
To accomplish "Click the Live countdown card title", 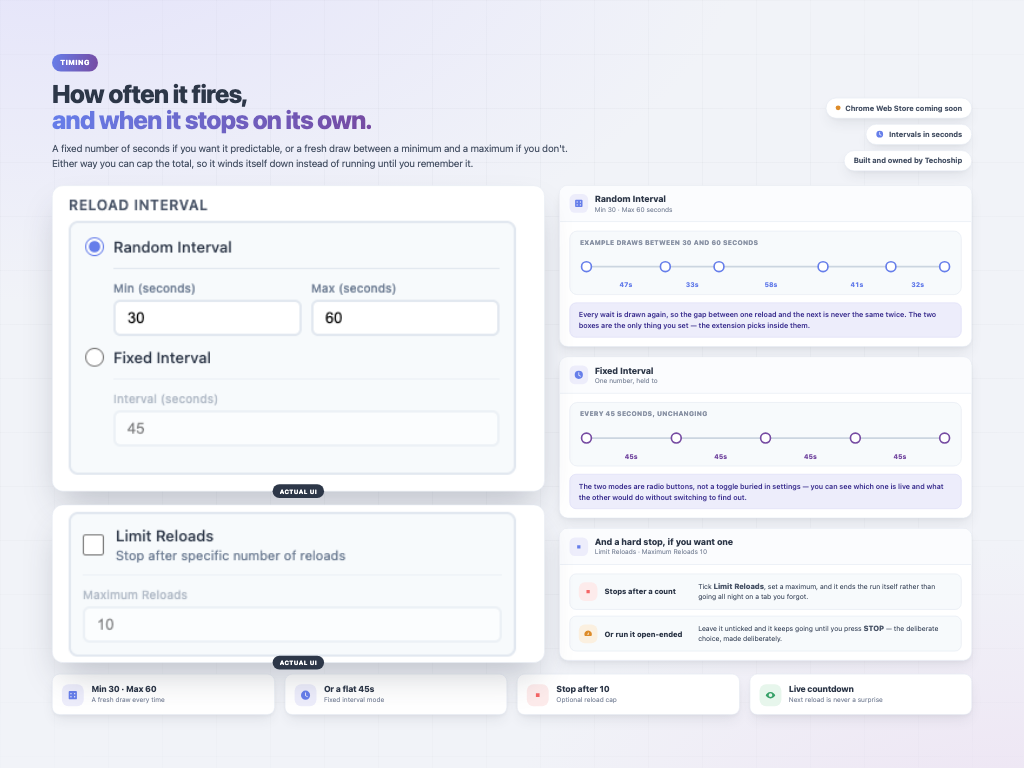I will coord(821,689).
